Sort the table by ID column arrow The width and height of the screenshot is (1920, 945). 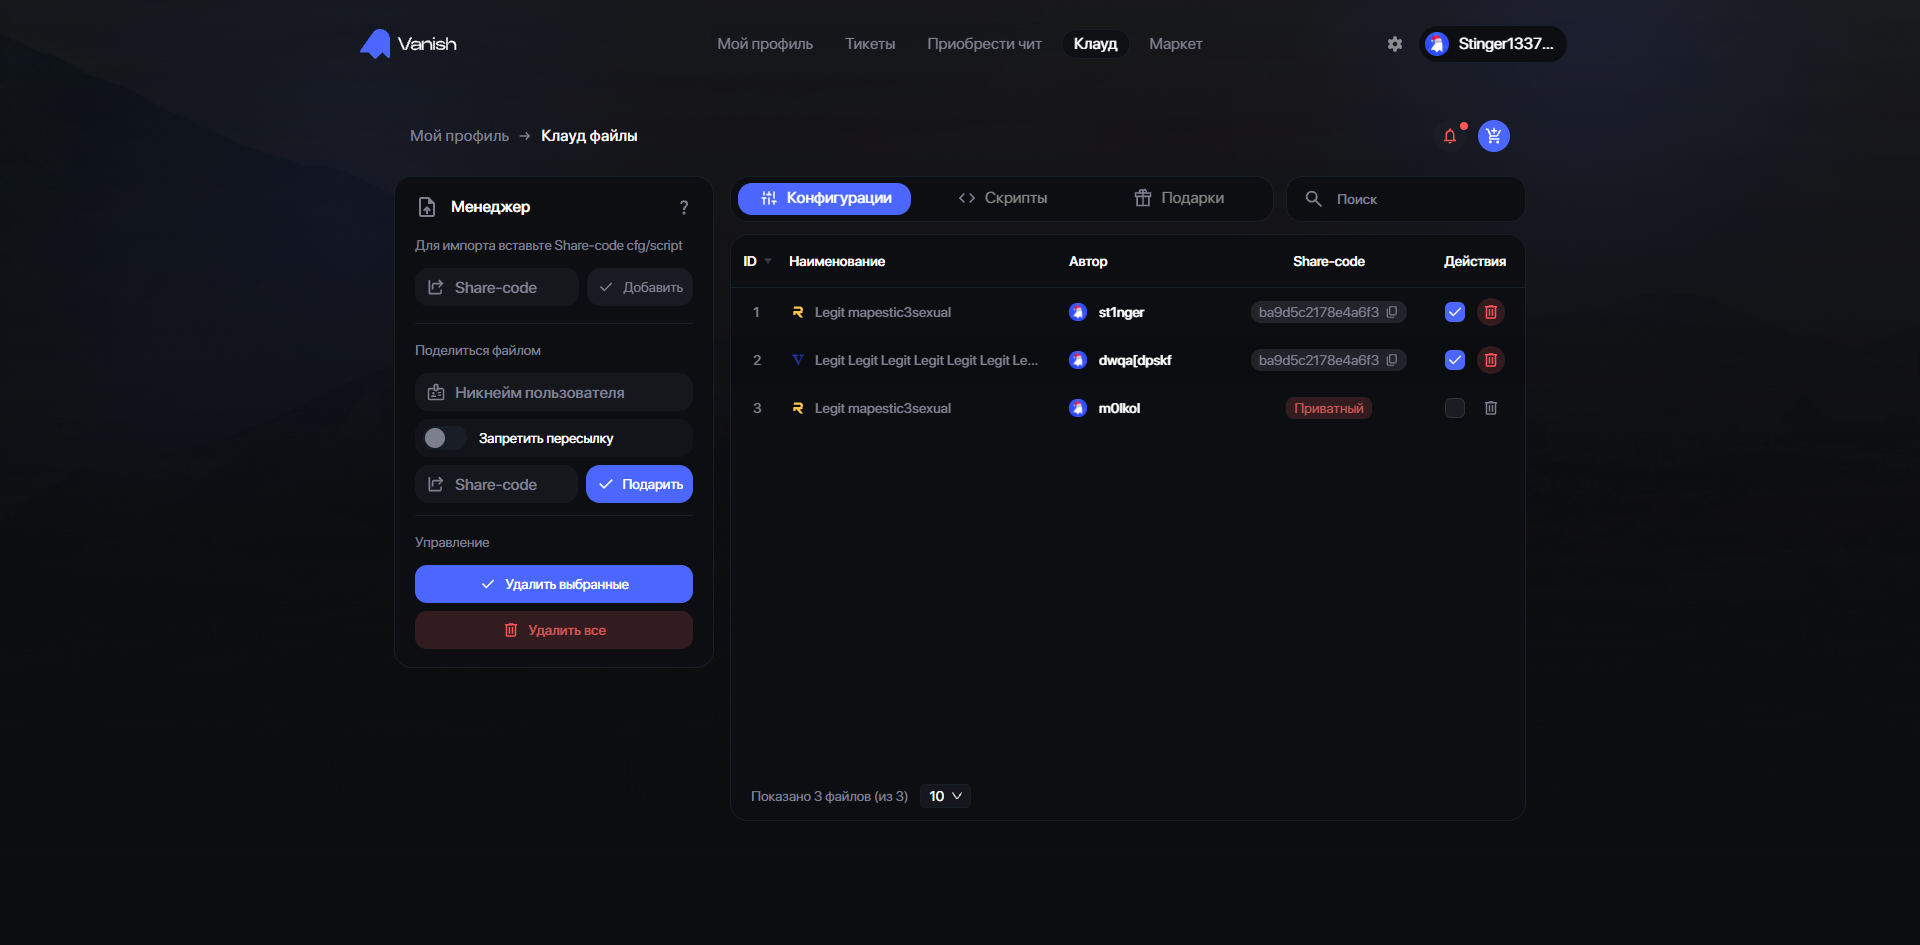tap(768, 260)
